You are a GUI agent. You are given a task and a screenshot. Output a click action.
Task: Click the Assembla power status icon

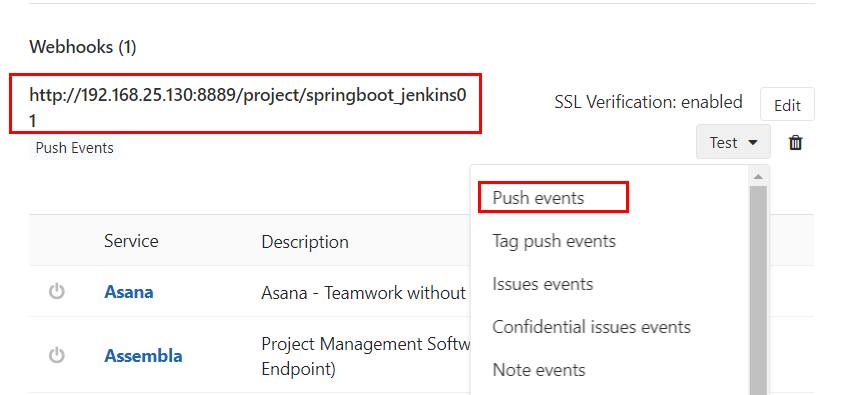pyautogui.click(x=57, y=355)
